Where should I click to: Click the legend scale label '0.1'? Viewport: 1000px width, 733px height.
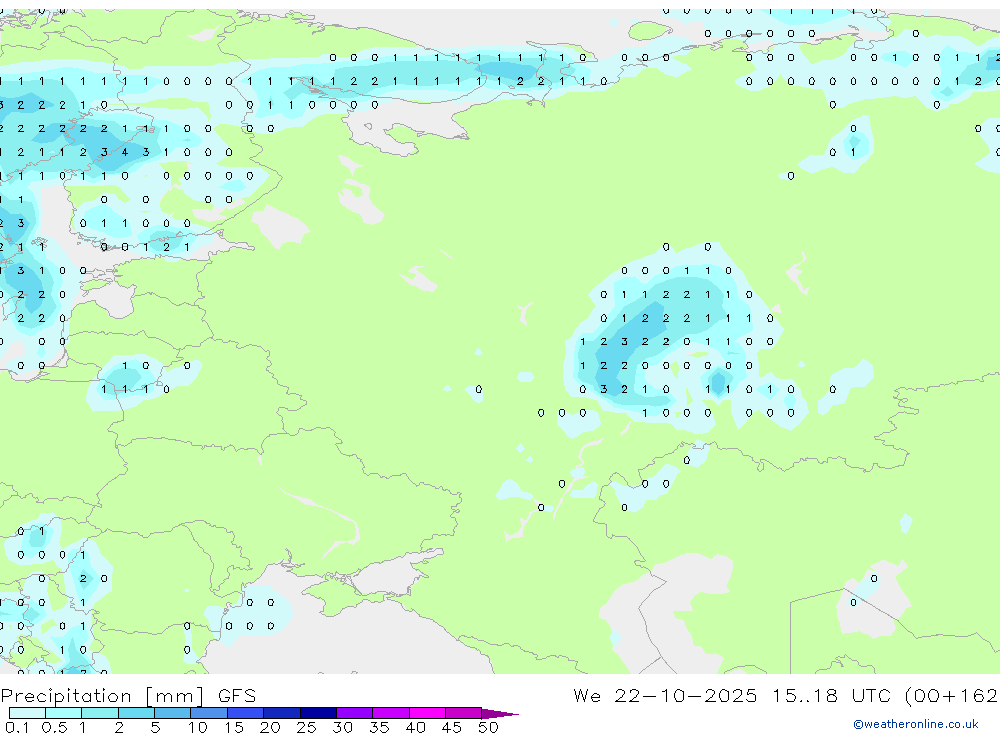tap(17, 727)
